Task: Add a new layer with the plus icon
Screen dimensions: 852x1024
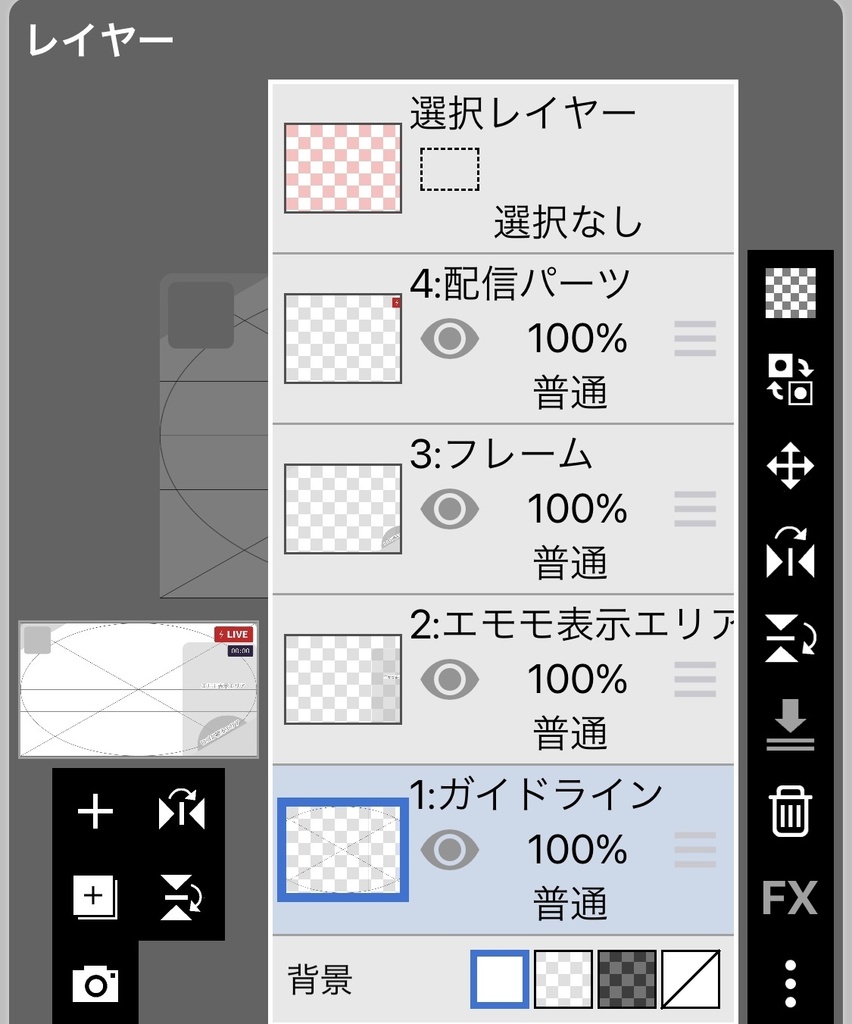Action: [x=95, y=812]
